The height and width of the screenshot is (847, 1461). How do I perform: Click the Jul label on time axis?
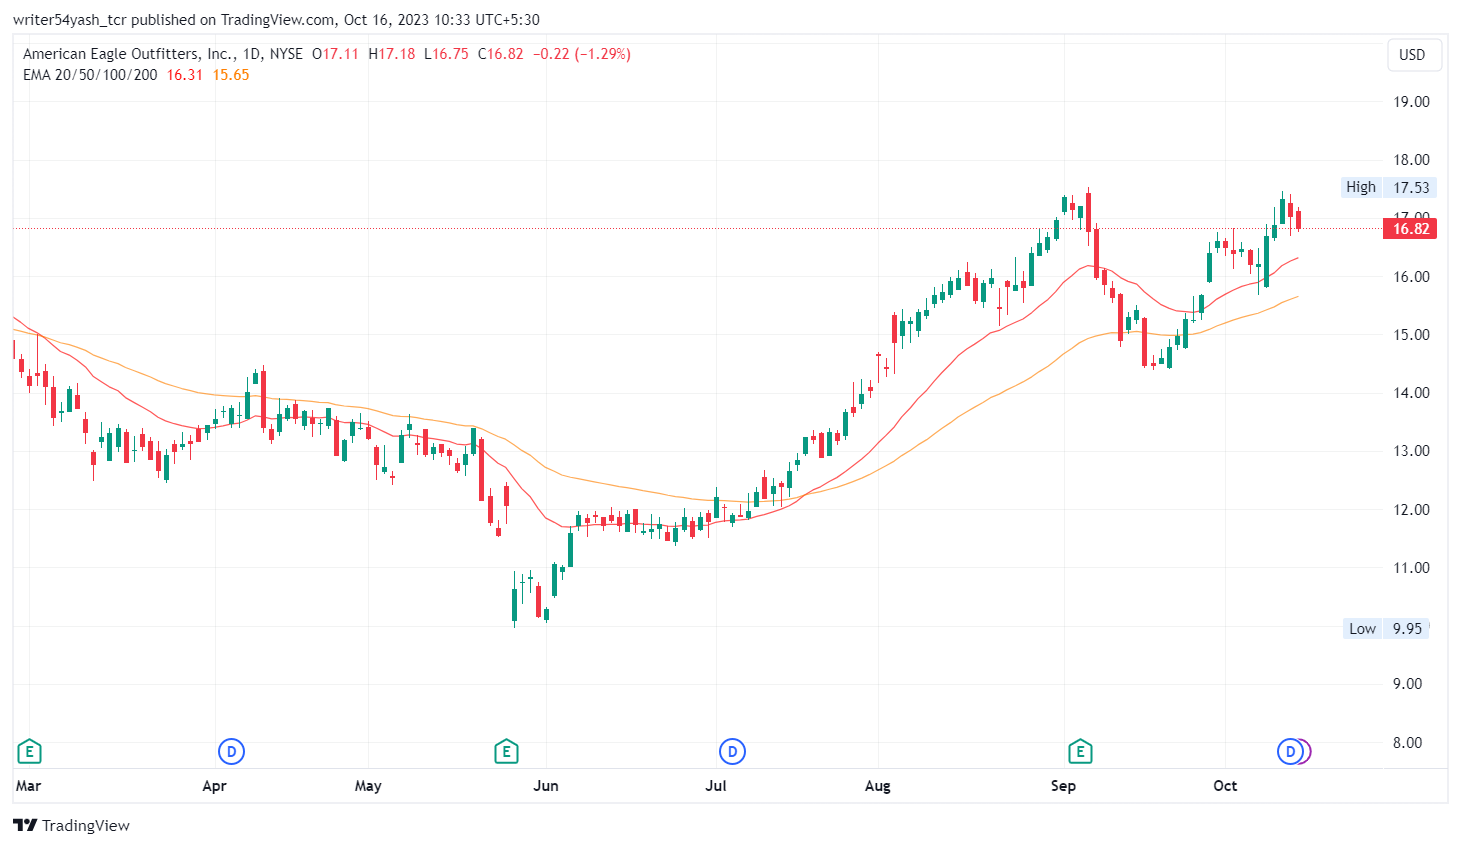coord(716,786)
